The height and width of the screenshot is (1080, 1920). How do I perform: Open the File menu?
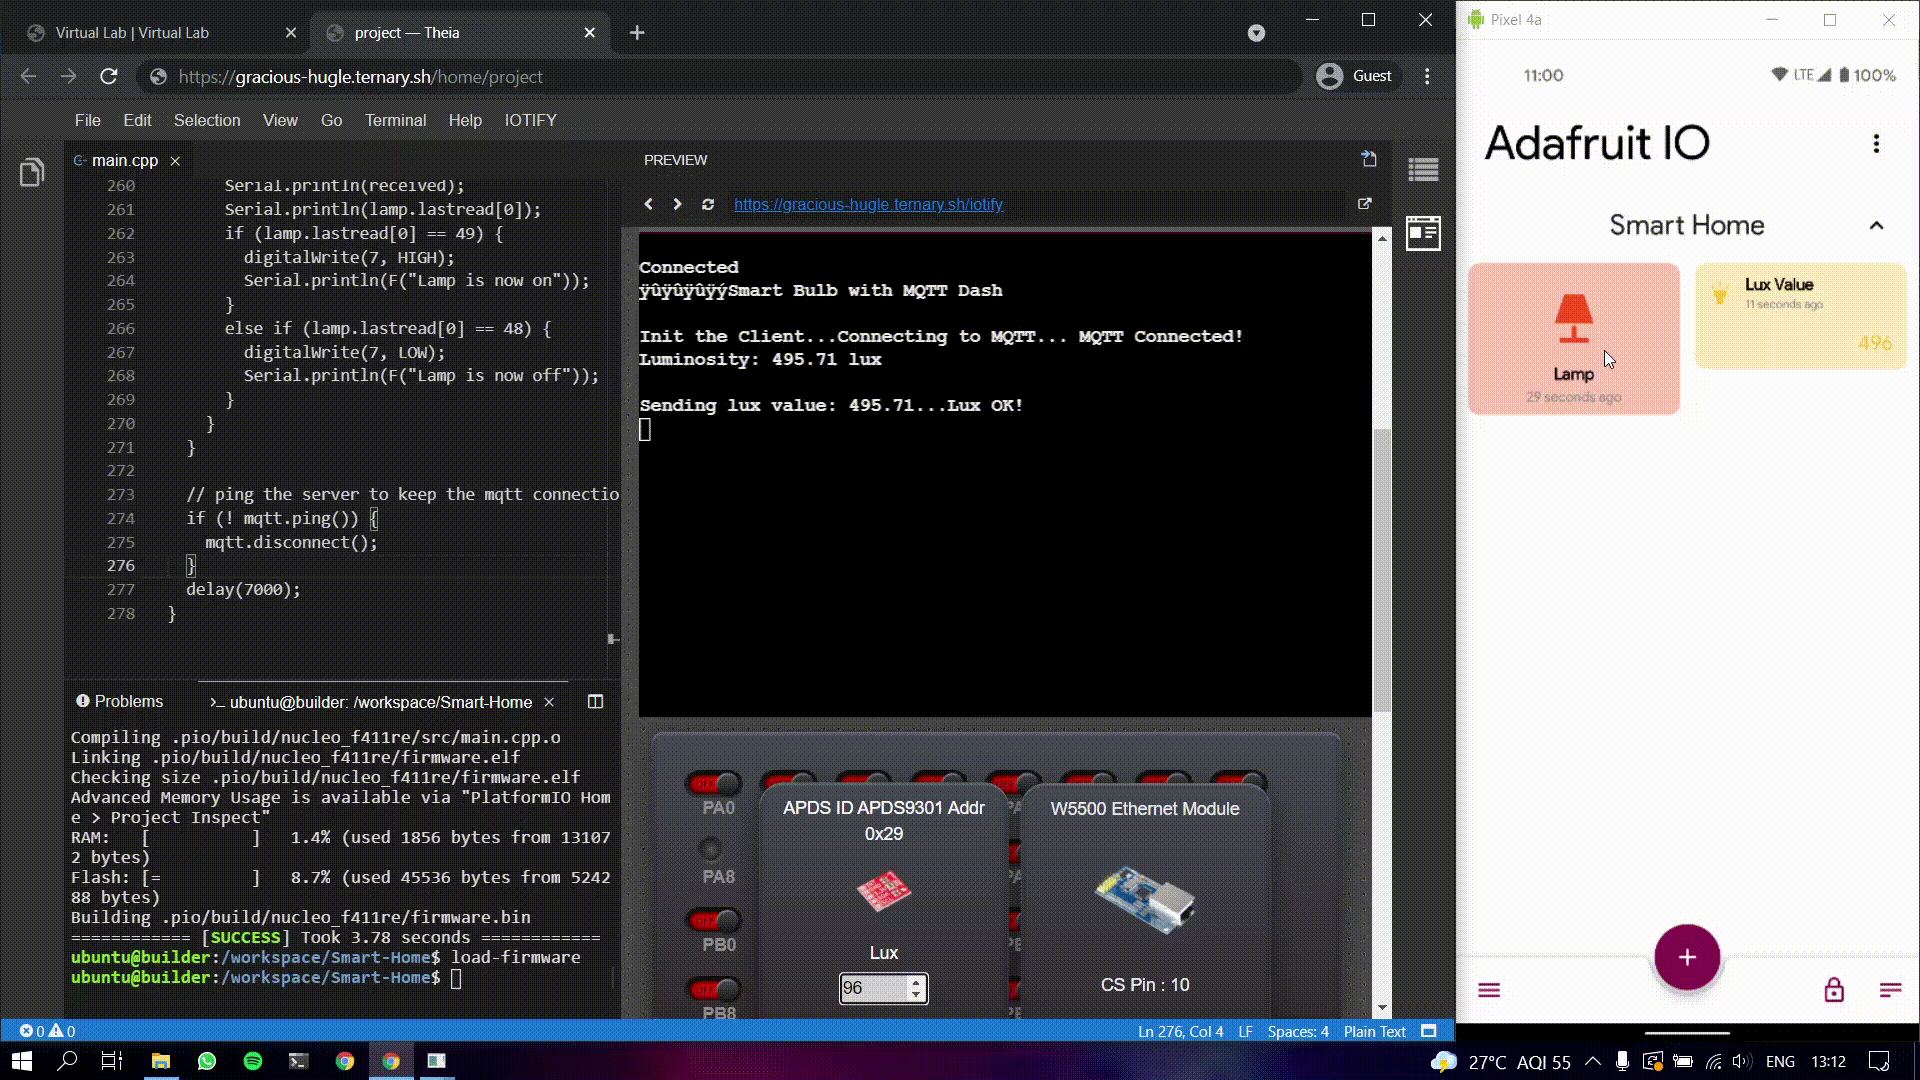[x=88, y=120]
